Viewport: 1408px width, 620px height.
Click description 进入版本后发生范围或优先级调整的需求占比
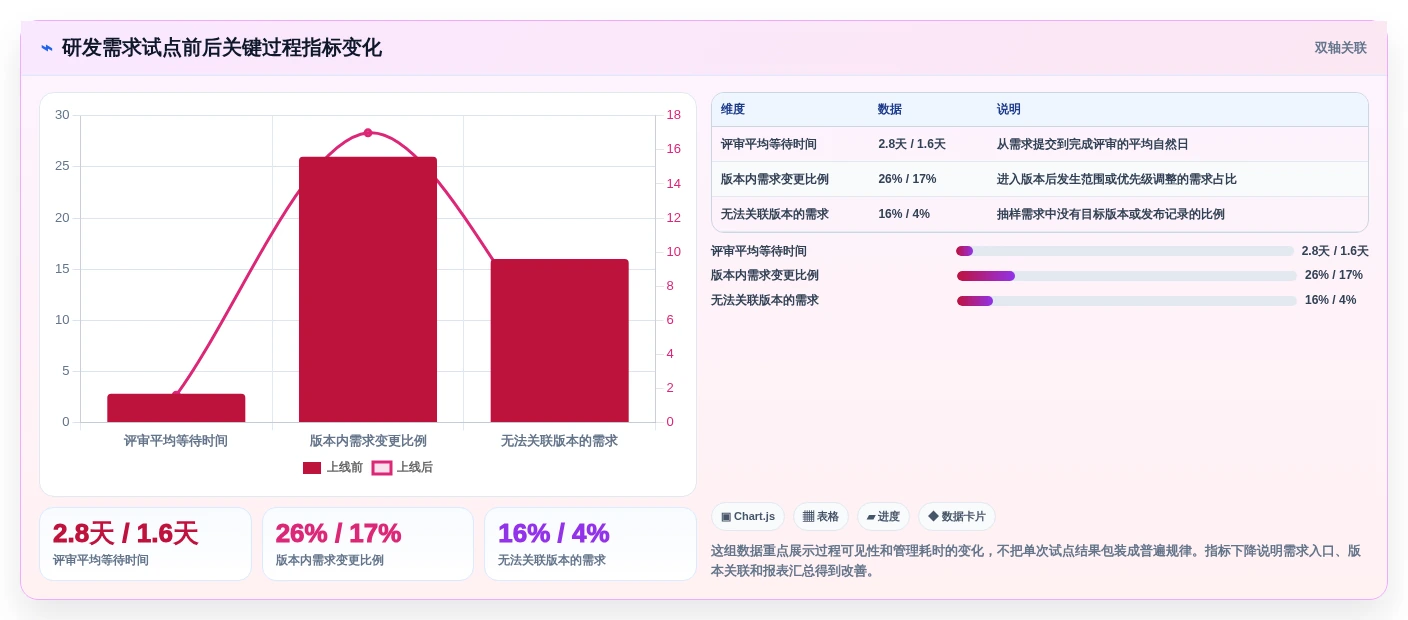(1116, 179)
